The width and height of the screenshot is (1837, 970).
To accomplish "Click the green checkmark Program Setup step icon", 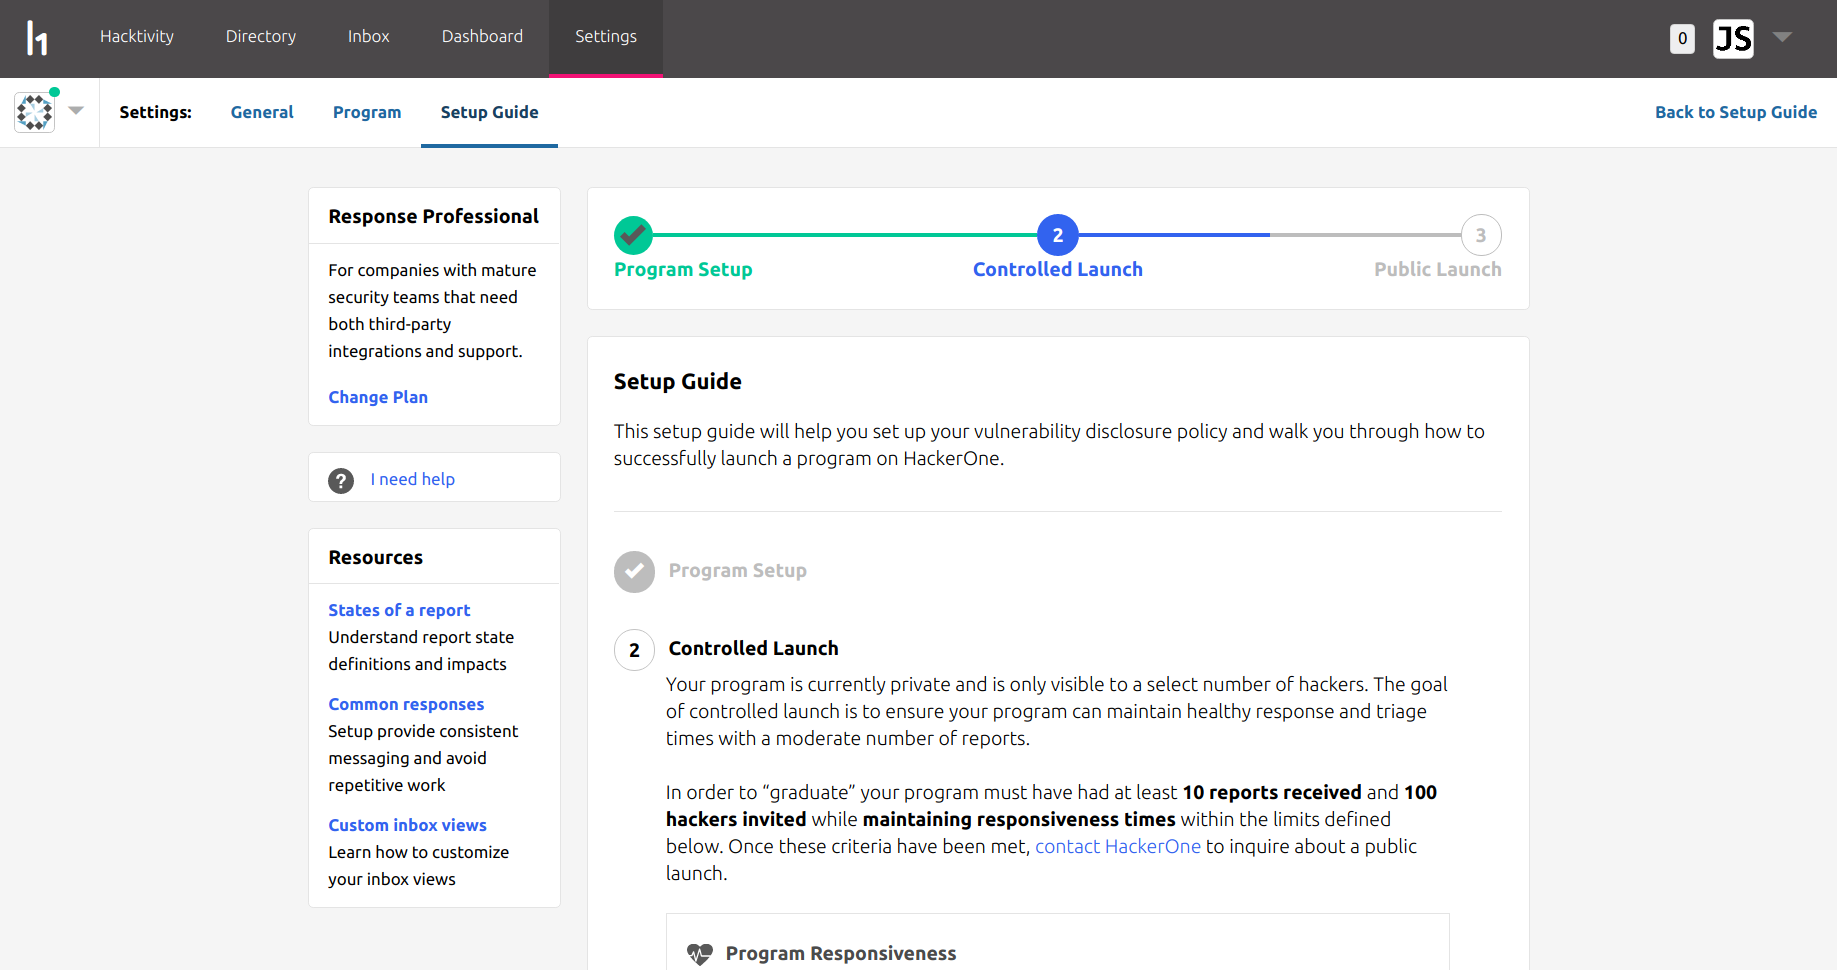I will (x=633, y=236).
